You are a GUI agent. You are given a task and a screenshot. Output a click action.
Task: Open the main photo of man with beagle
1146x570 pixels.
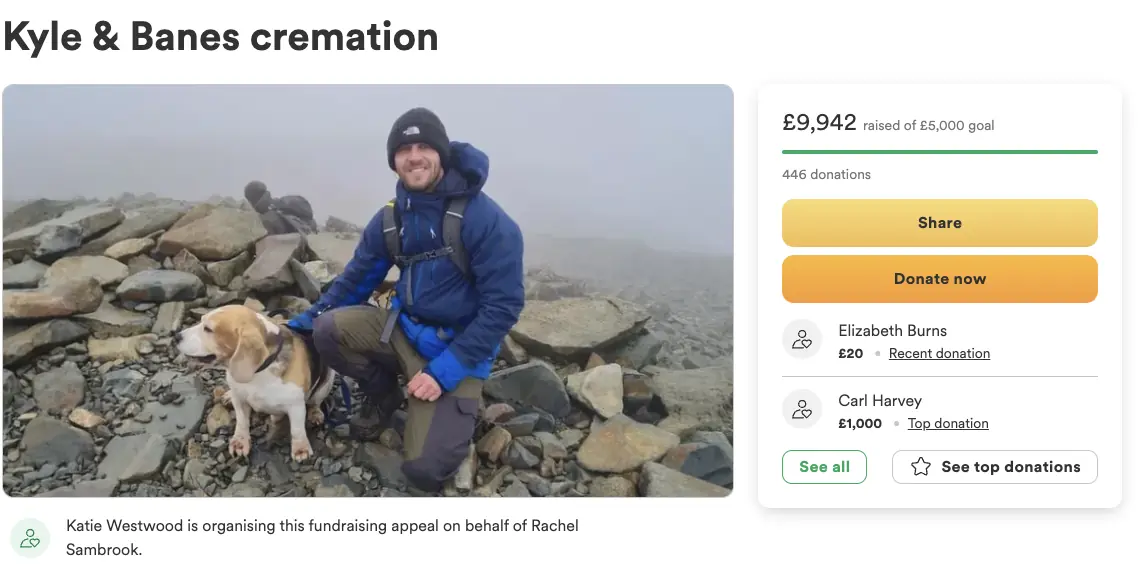[368, 291]
